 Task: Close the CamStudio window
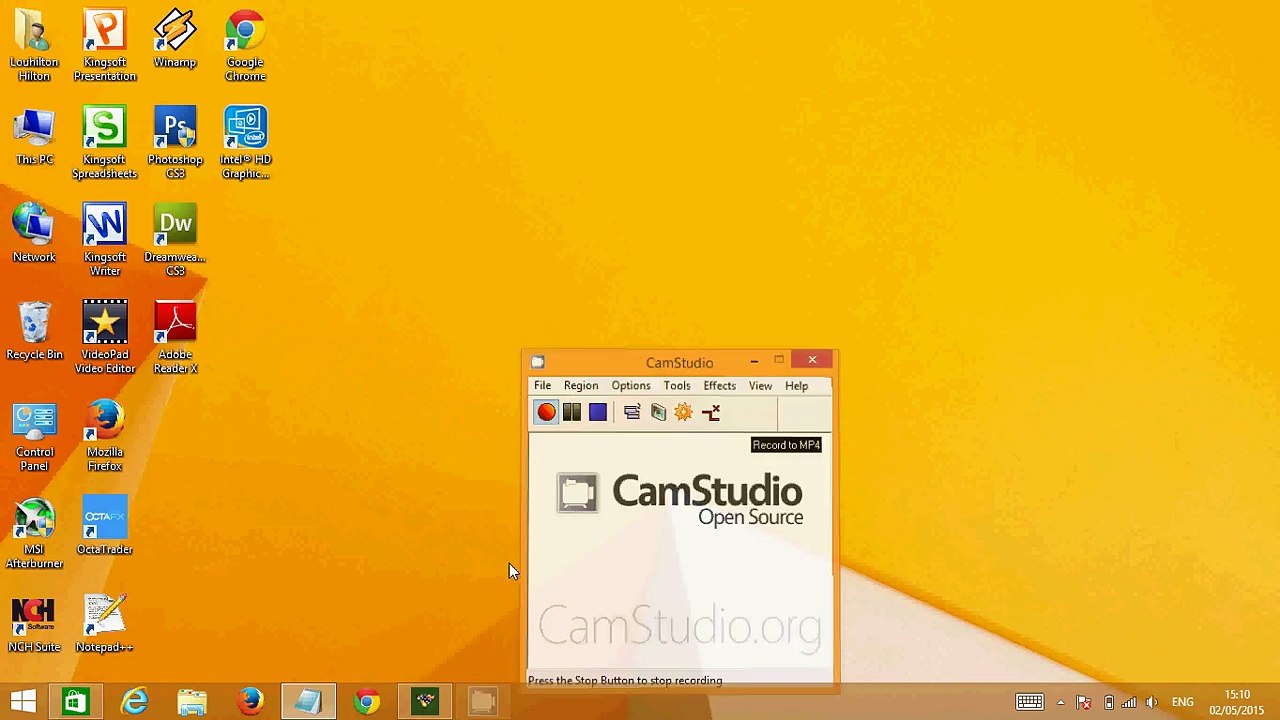point(812,360)
